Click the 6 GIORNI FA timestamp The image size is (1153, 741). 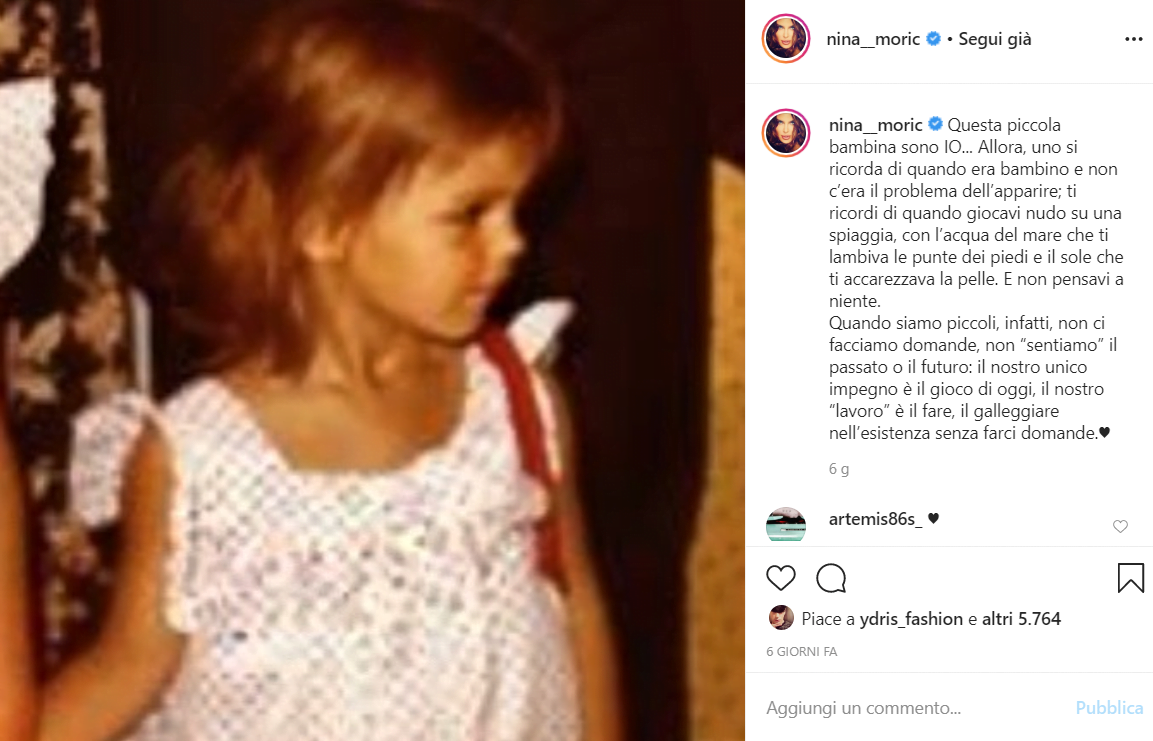coord(802,651)
